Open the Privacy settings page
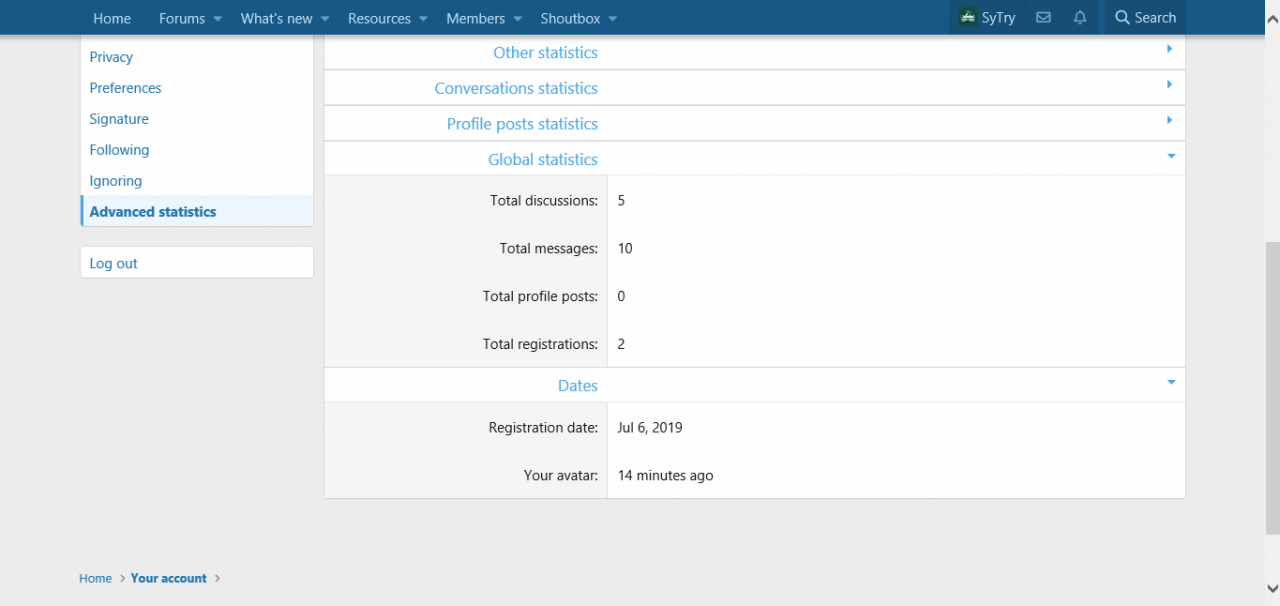Viewport: 1280px width, 606px height. pyautogui.click(x=111, y=57)
